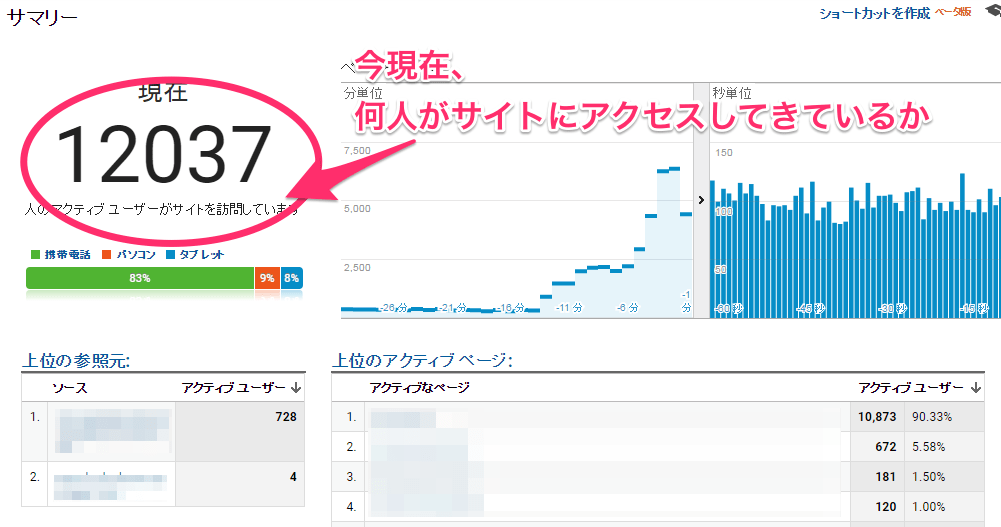Select the green 83% device bar segment
Viewport: 1001px width, 527px height.
coord(139,279)
